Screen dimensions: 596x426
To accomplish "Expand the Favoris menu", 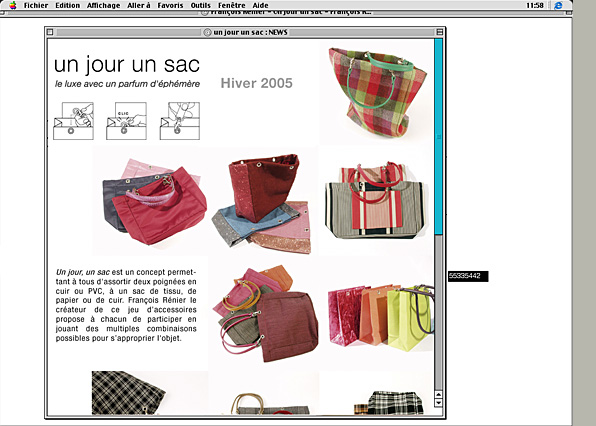I will tap(170, 5).
